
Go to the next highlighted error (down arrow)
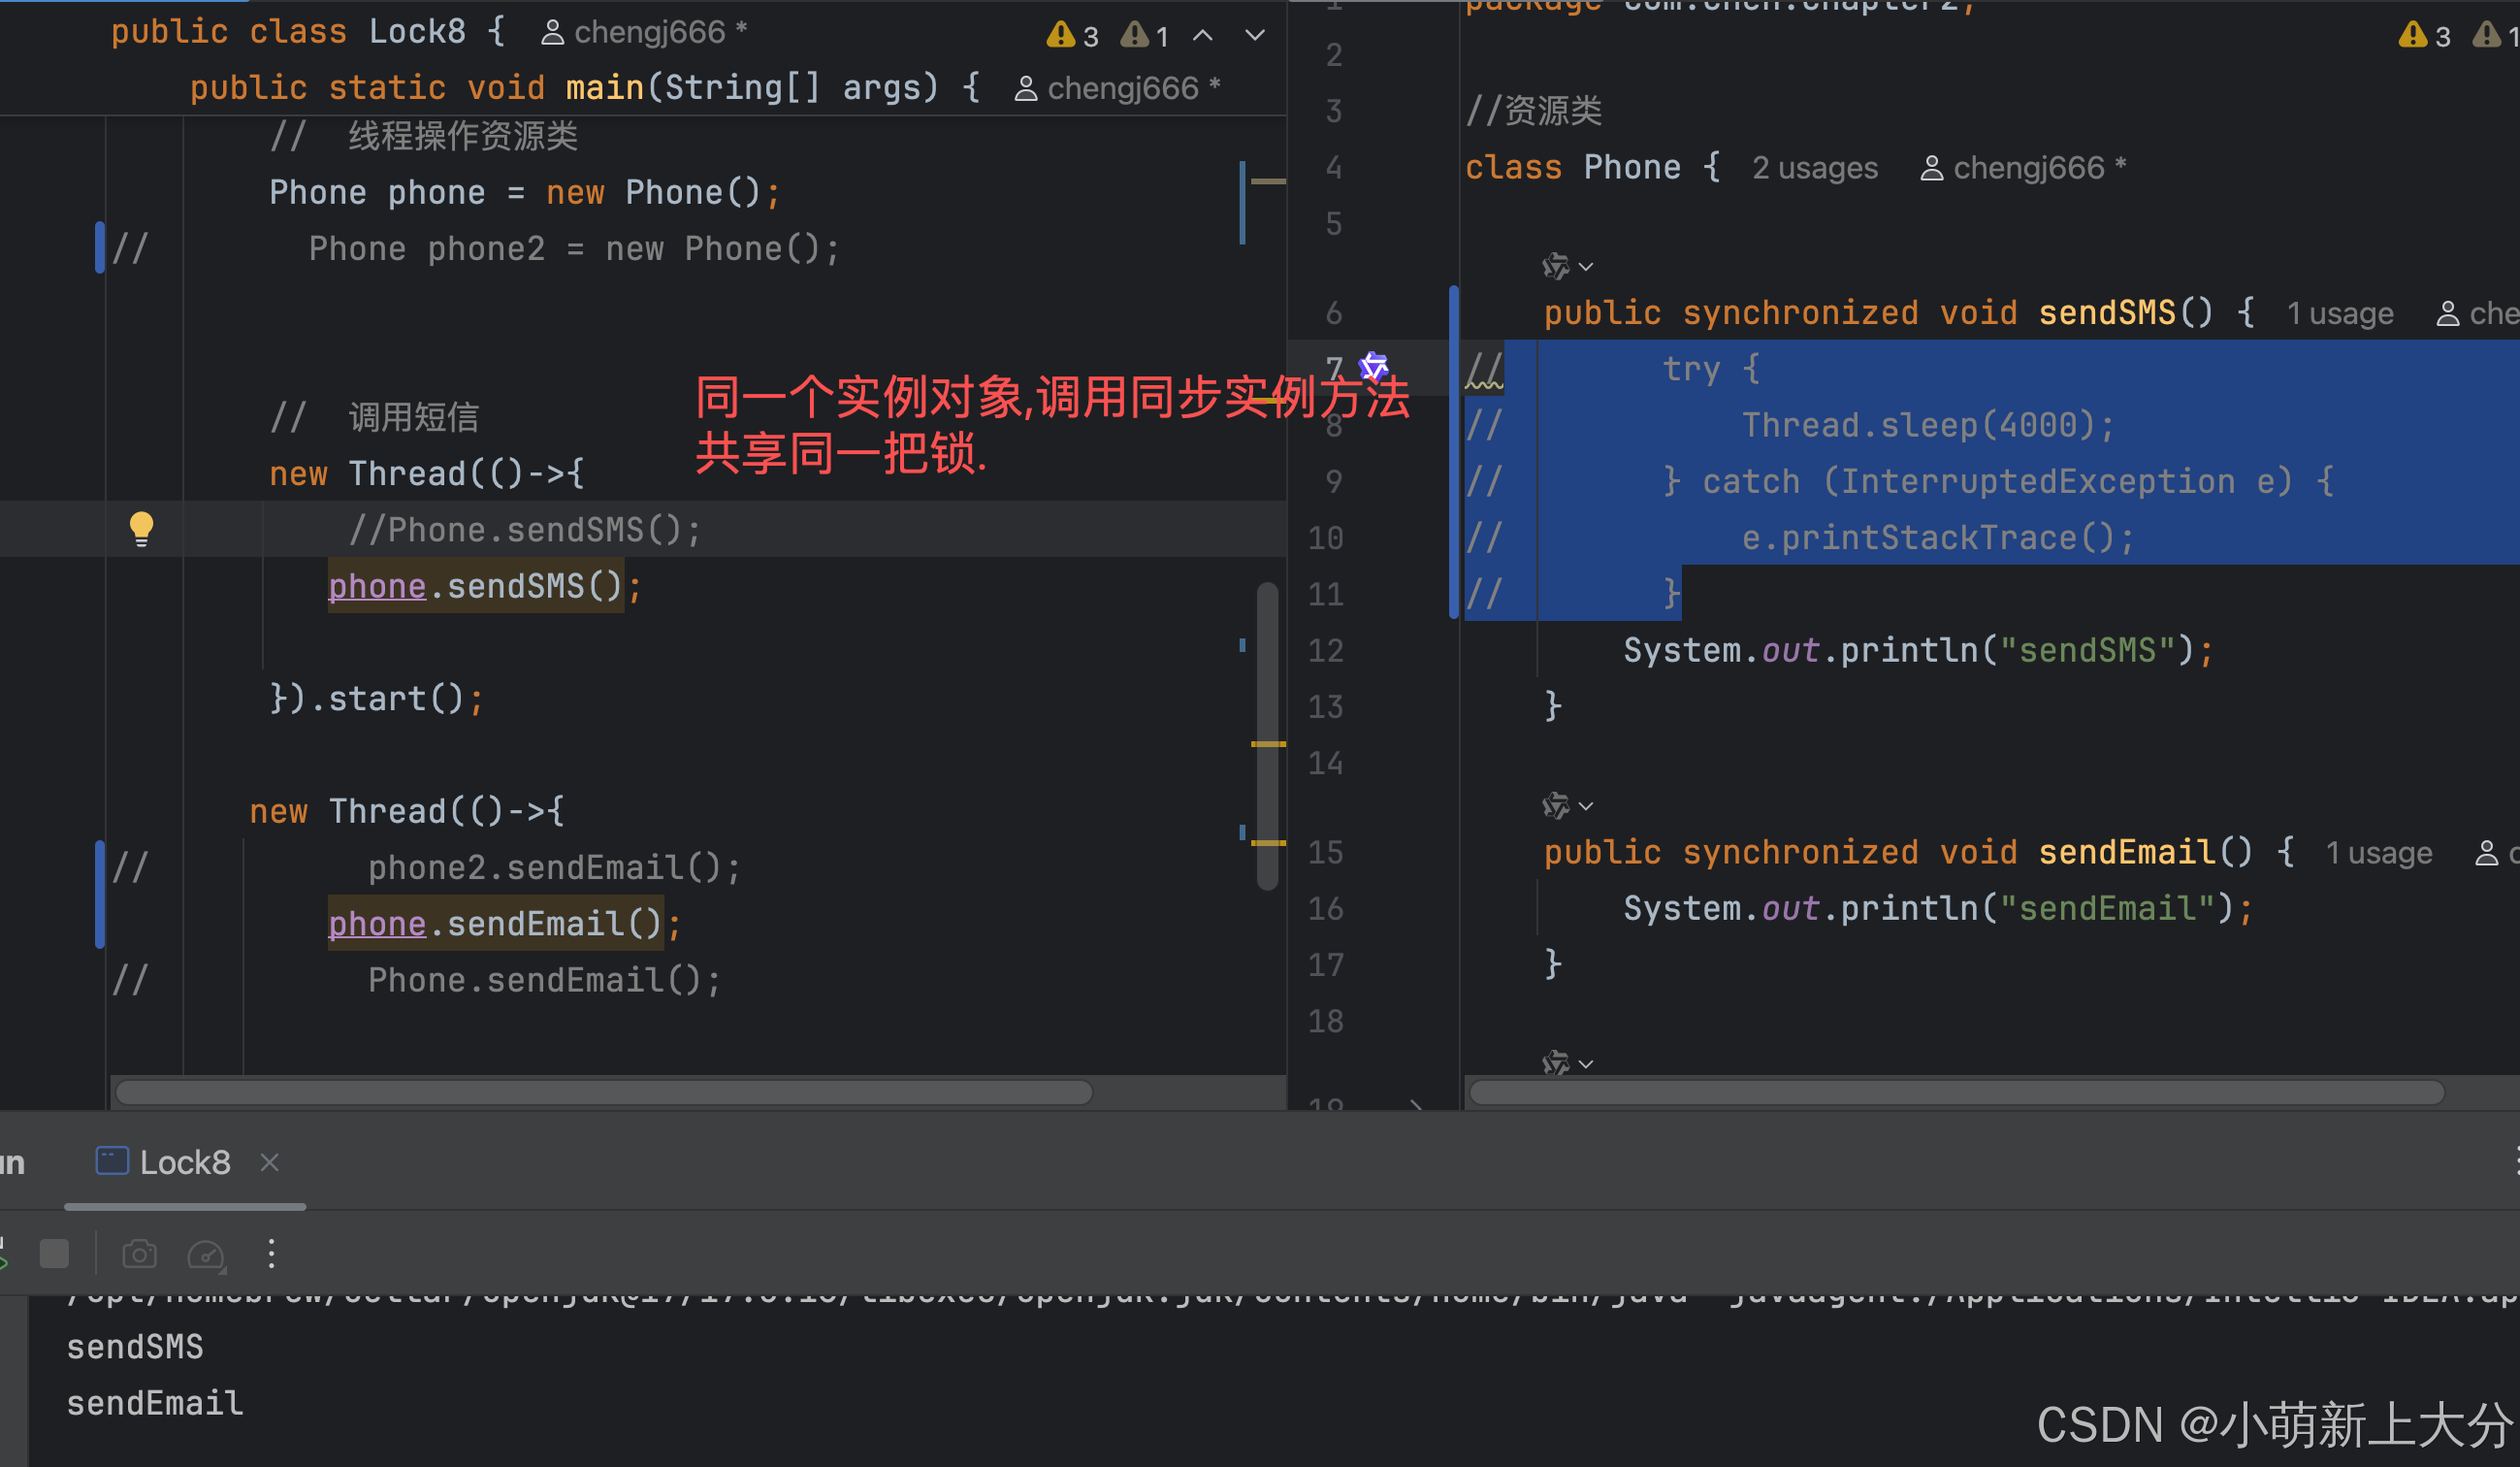1255,36
